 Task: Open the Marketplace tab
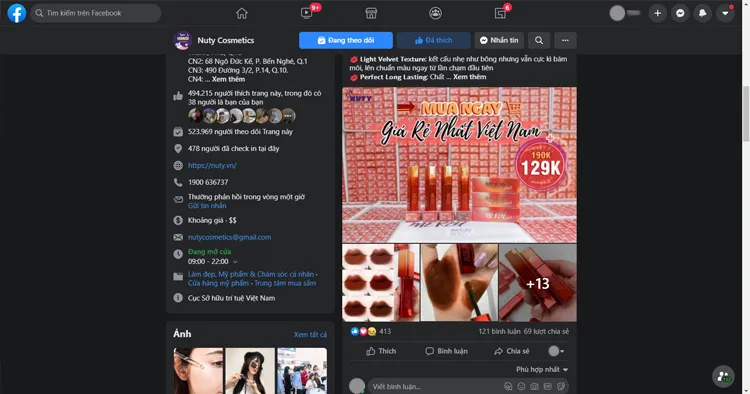tap(371, 13)
